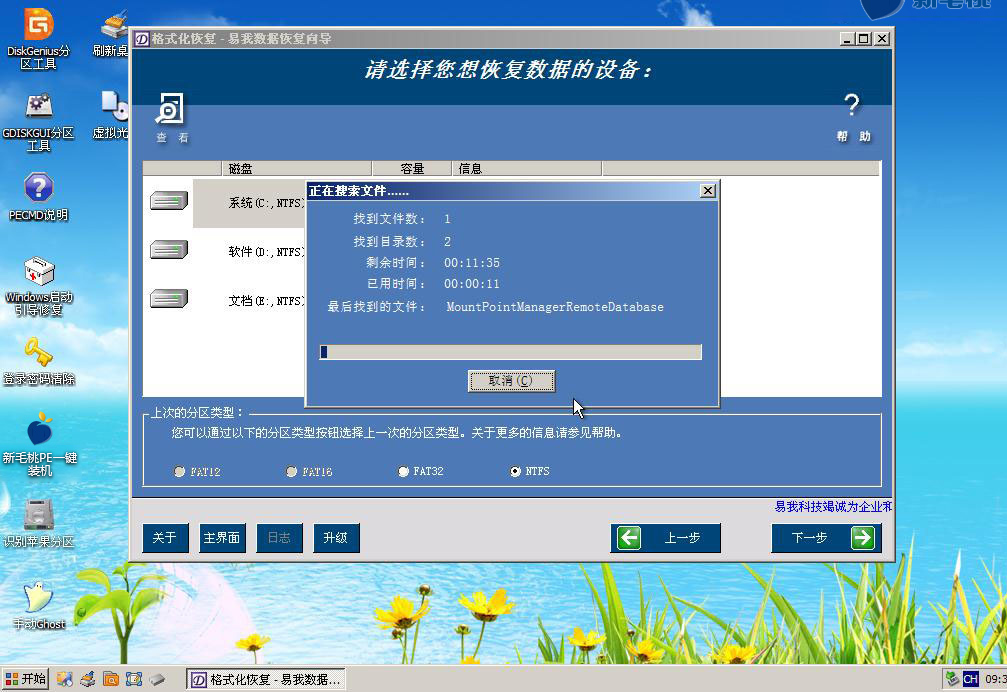Switch to 格式化恢复 taskbar window button
This screenshot has width=1007, height=692.
[265, 679]
